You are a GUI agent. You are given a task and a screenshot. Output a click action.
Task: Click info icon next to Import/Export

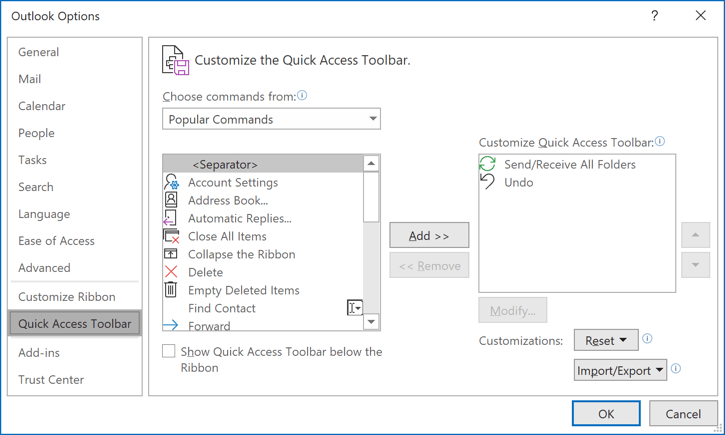click(676, 368)
